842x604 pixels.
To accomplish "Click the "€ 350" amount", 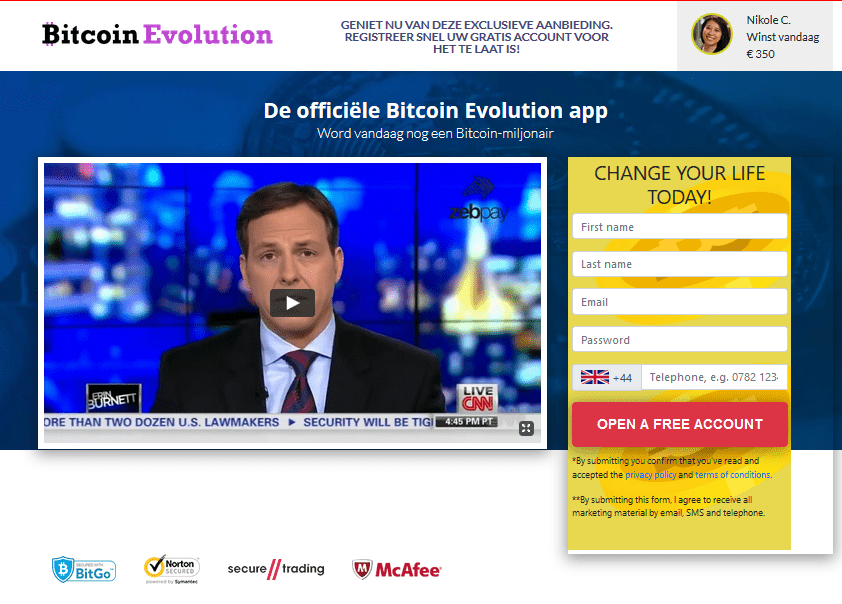I will coord(760,54).
